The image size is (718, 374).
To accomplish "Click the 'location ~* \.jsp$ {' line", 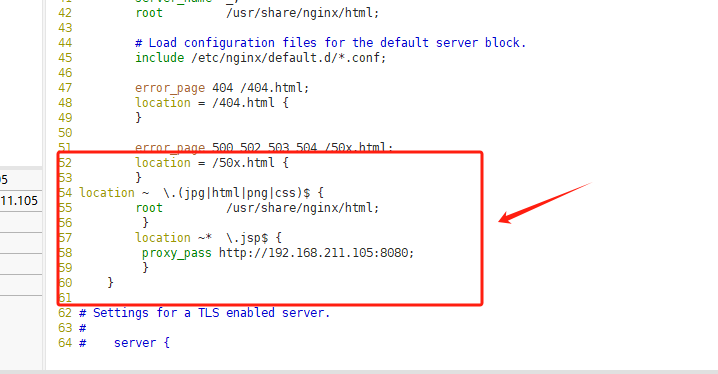I will (208, 238).
